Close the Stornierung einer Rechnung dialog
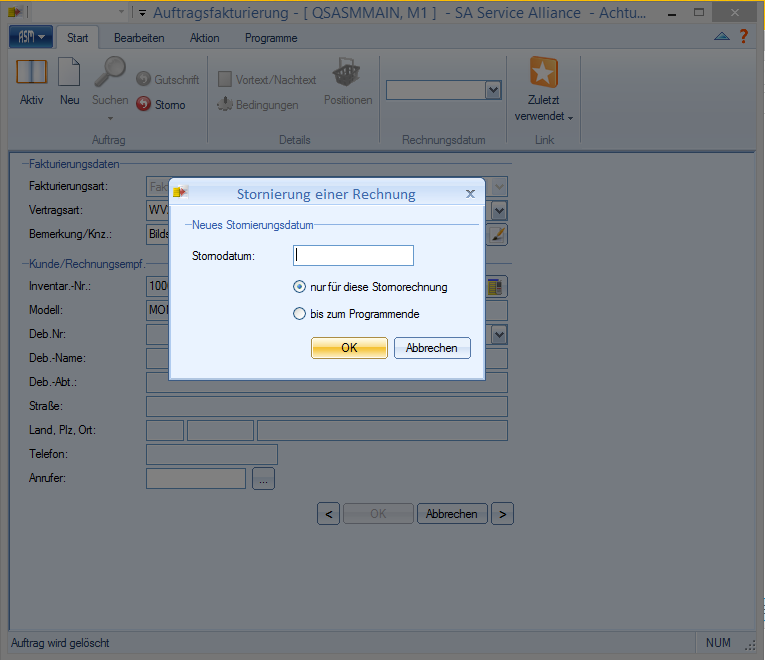 pyautogui.click(x=470, y=194)
